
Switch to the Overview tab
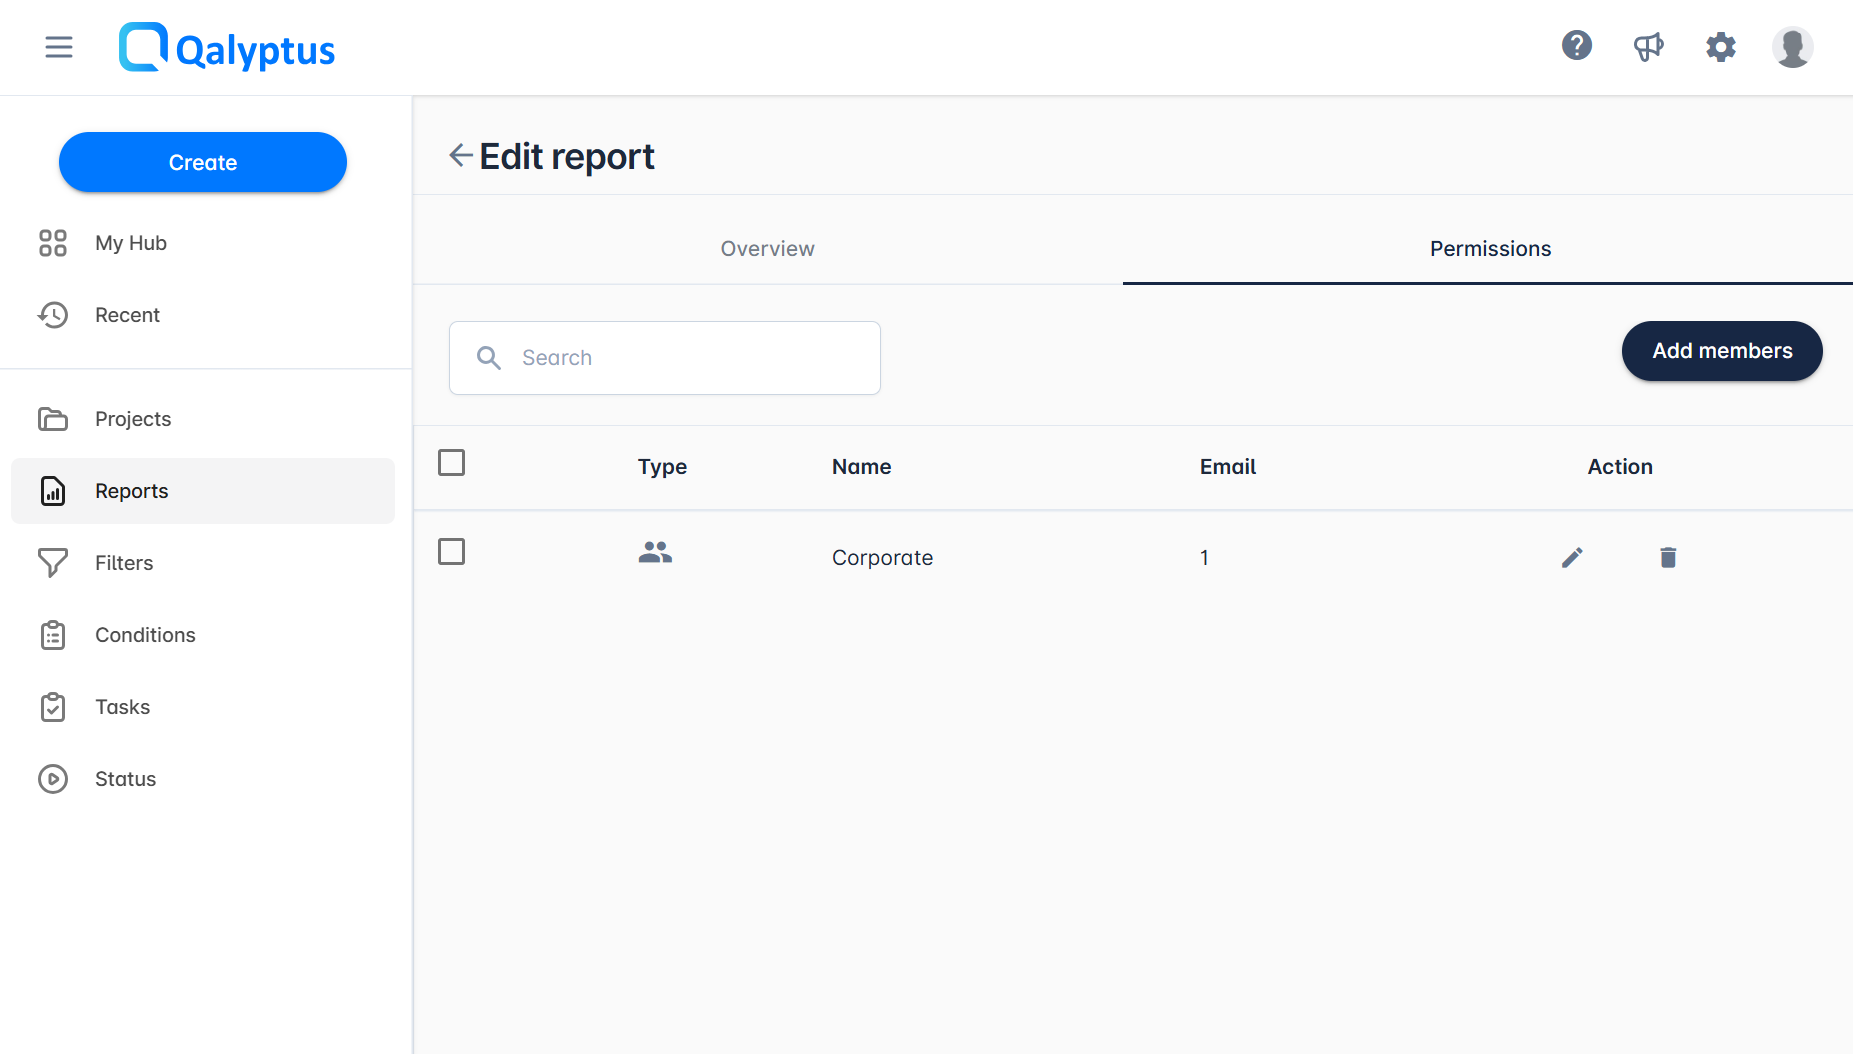767,248
